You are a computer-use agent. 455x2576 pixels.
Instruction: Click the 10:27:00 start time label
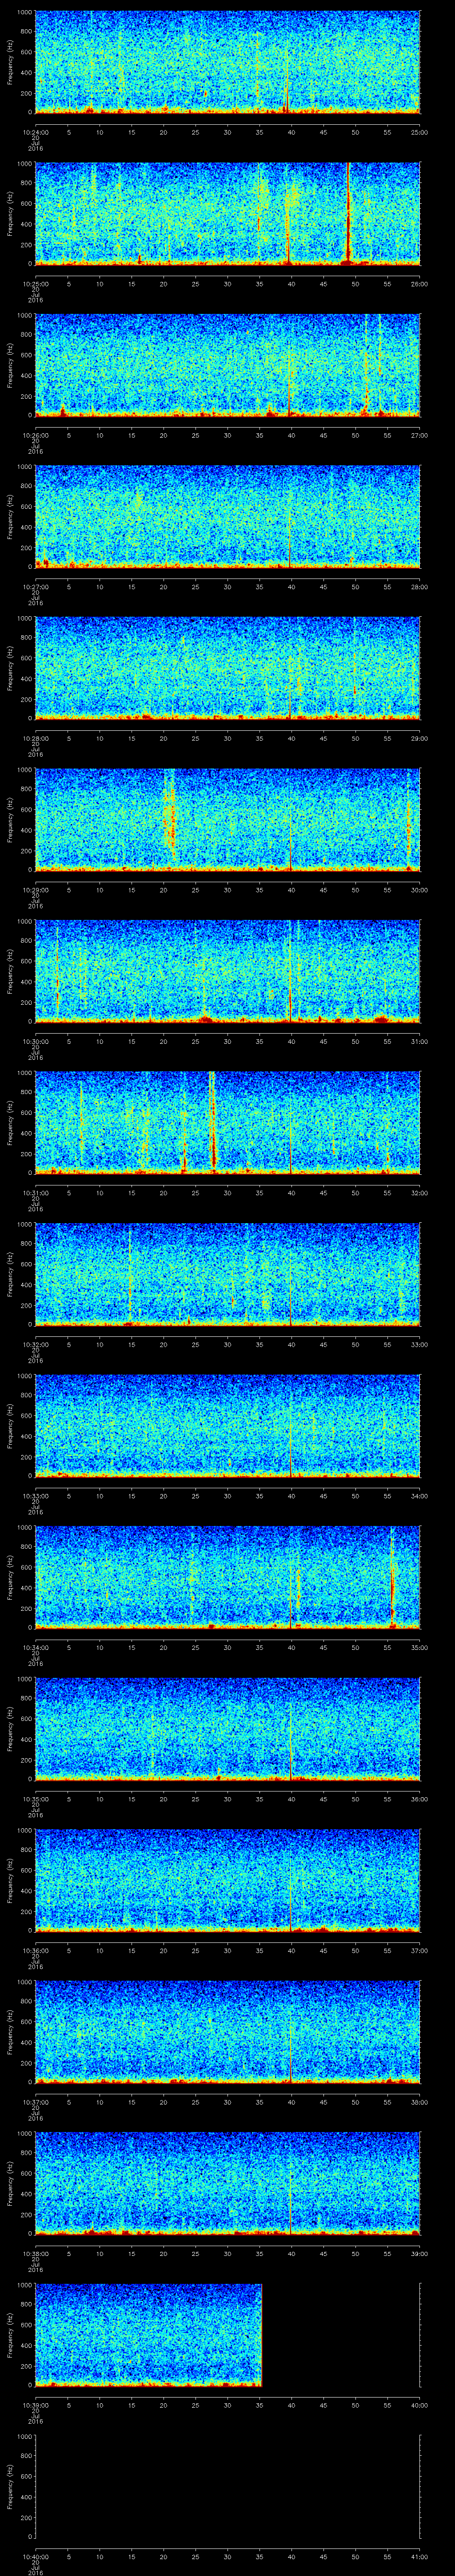35,587
